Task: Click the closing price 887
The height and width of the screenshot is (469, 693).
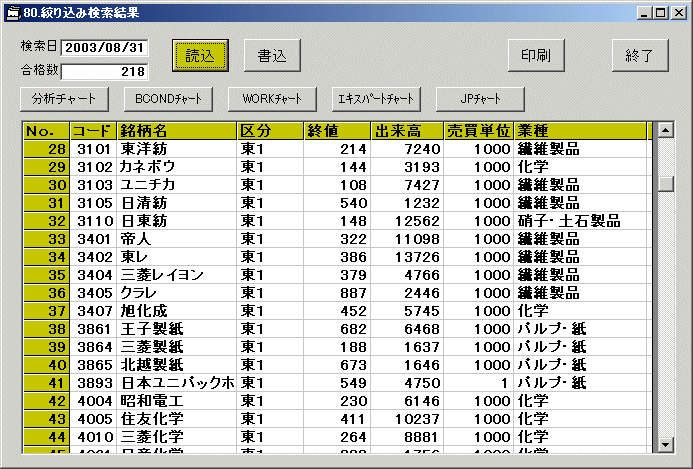Action: point(337,293)
